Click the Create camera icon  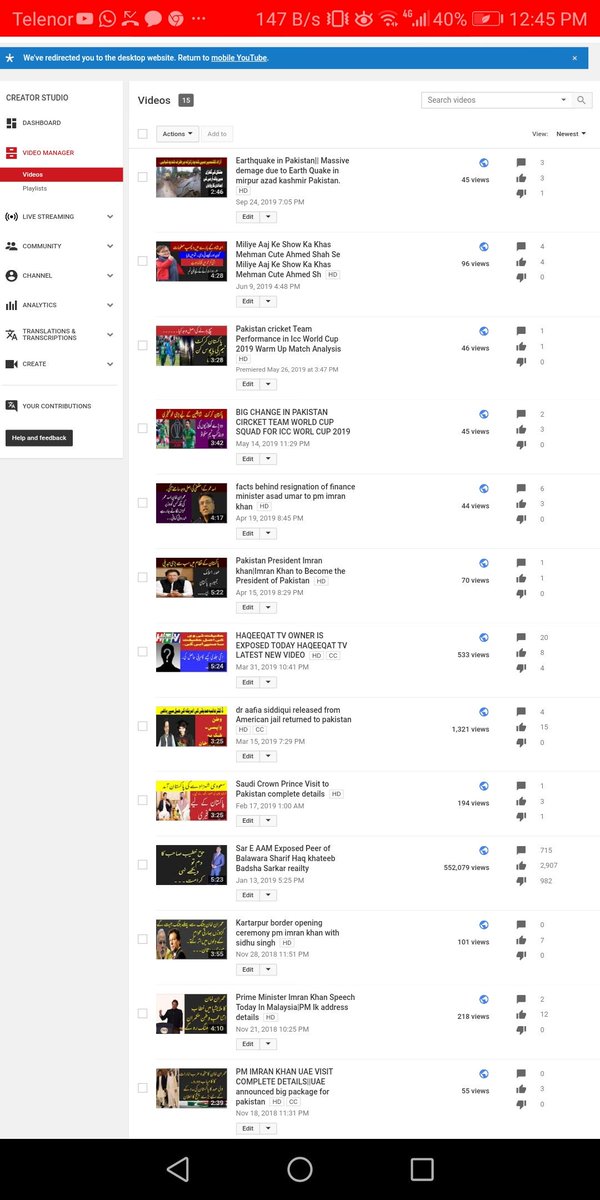12,364
